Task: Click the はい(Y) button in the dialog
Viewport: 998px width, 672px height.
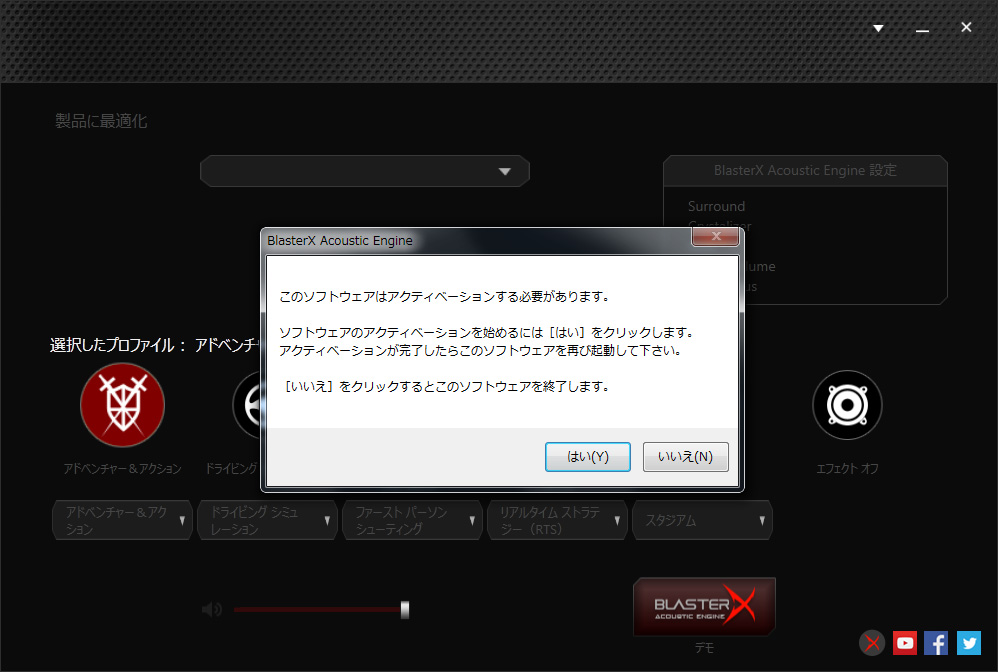Action: click(x=587, y=457)
